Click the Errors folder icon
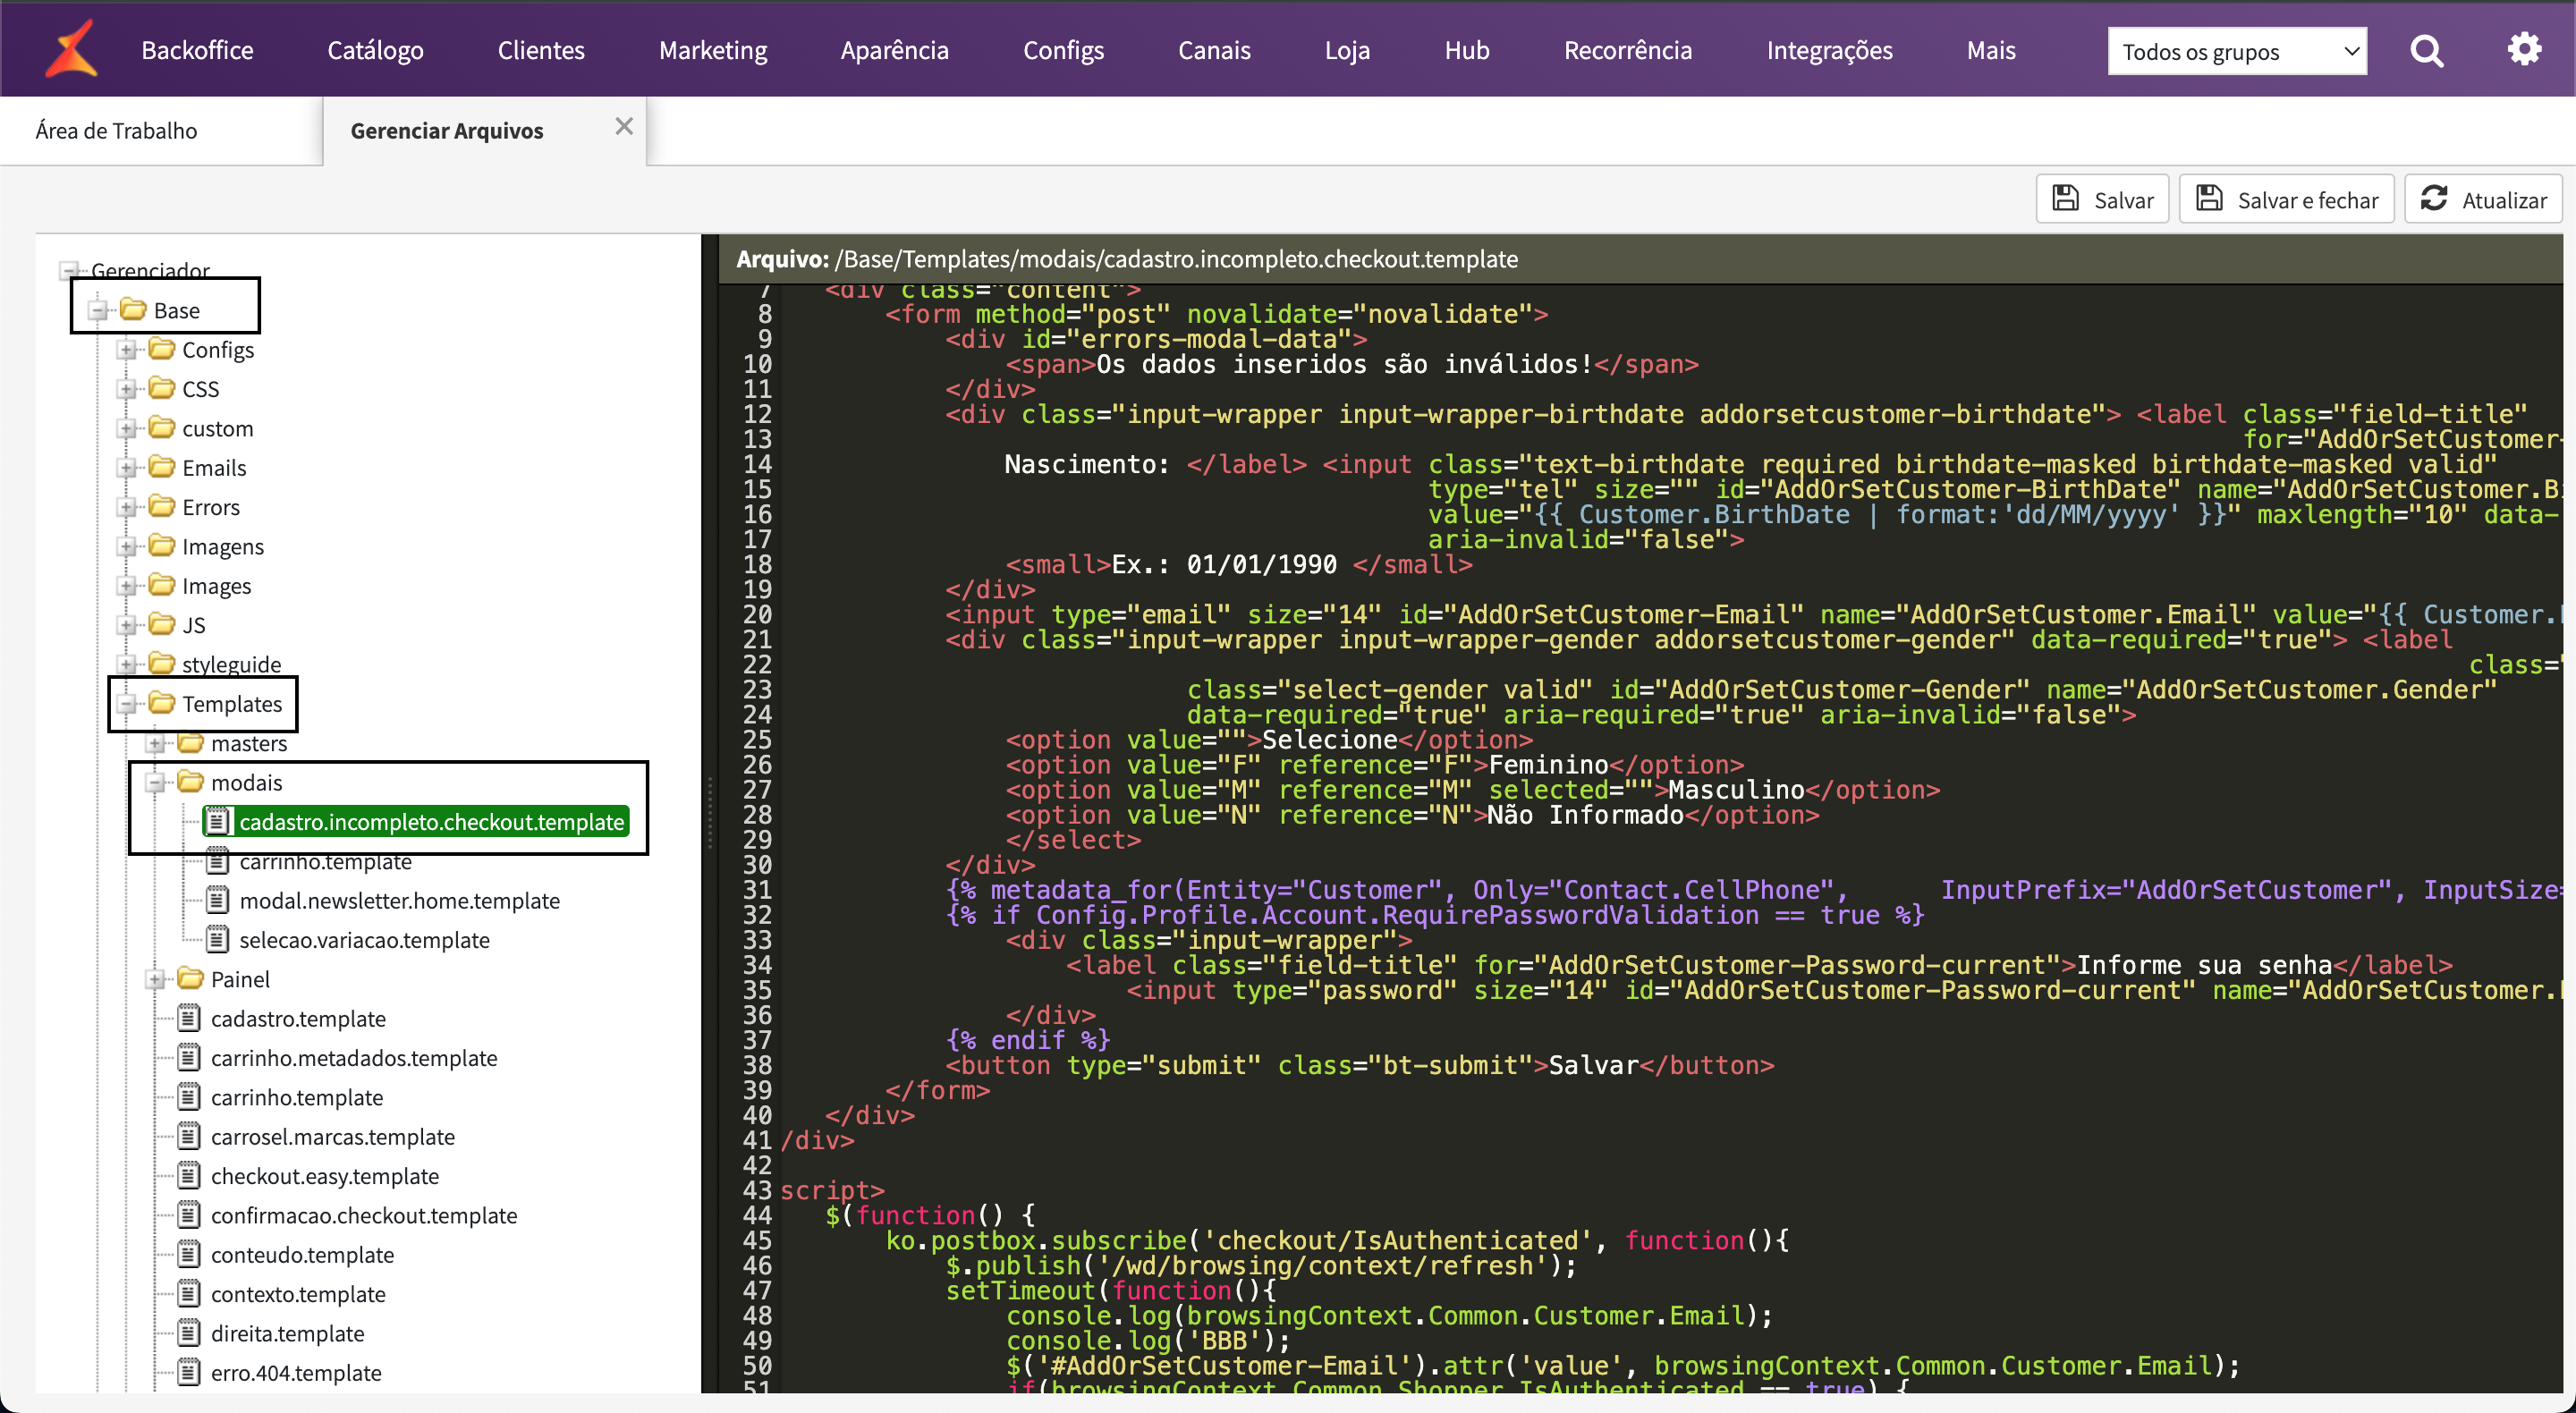Image resolution: width=2576 pixels, height=1413 pixels. coord(162,506)
